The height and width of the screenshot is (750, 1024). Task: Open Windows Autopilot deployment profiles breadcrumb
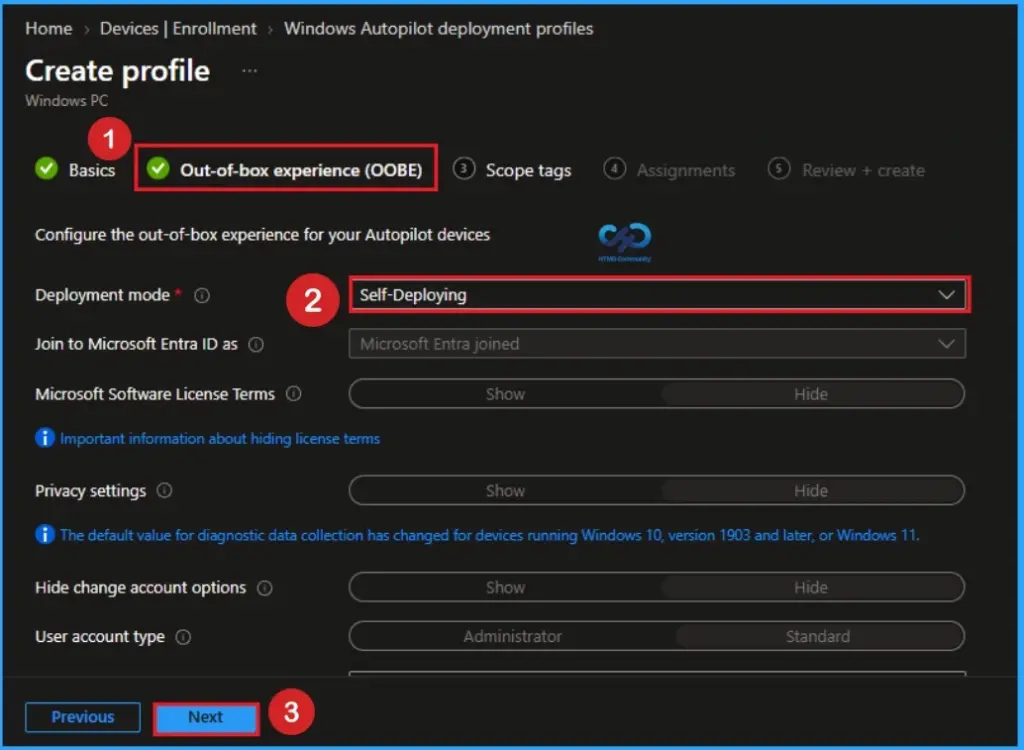point(438,29)
